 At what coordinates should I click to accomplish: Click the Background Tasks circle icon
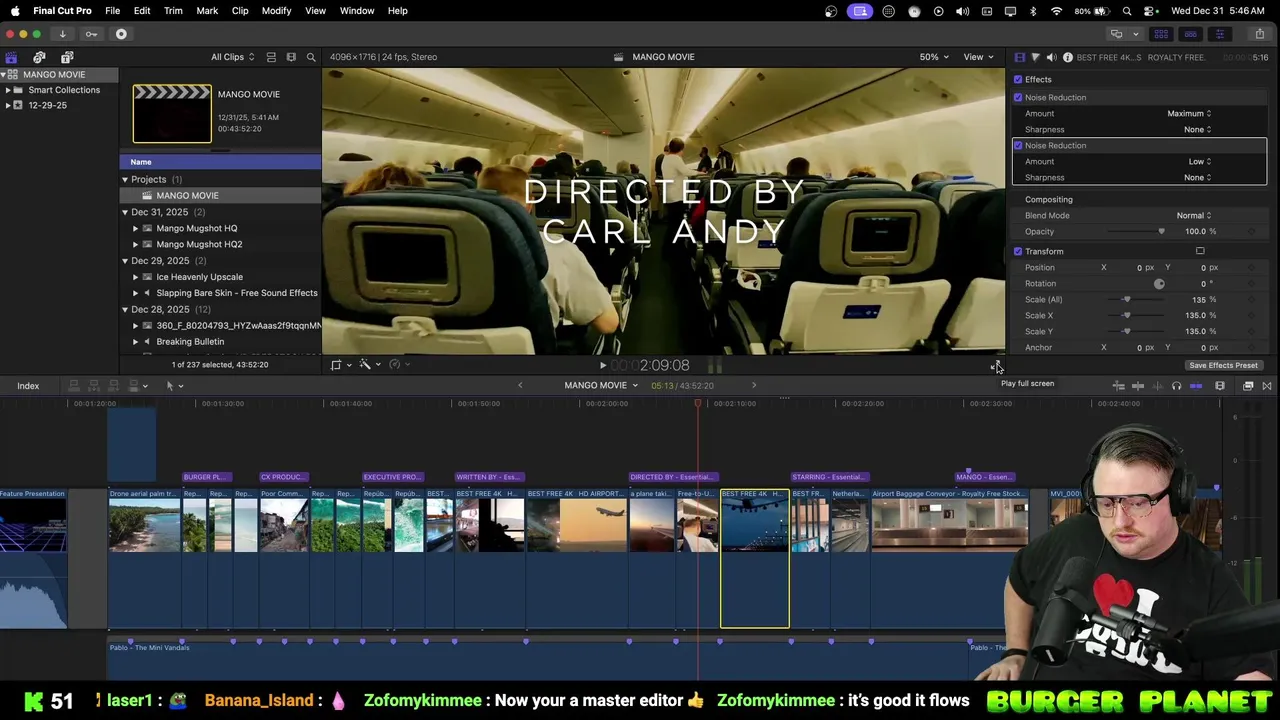coord(121,34)
